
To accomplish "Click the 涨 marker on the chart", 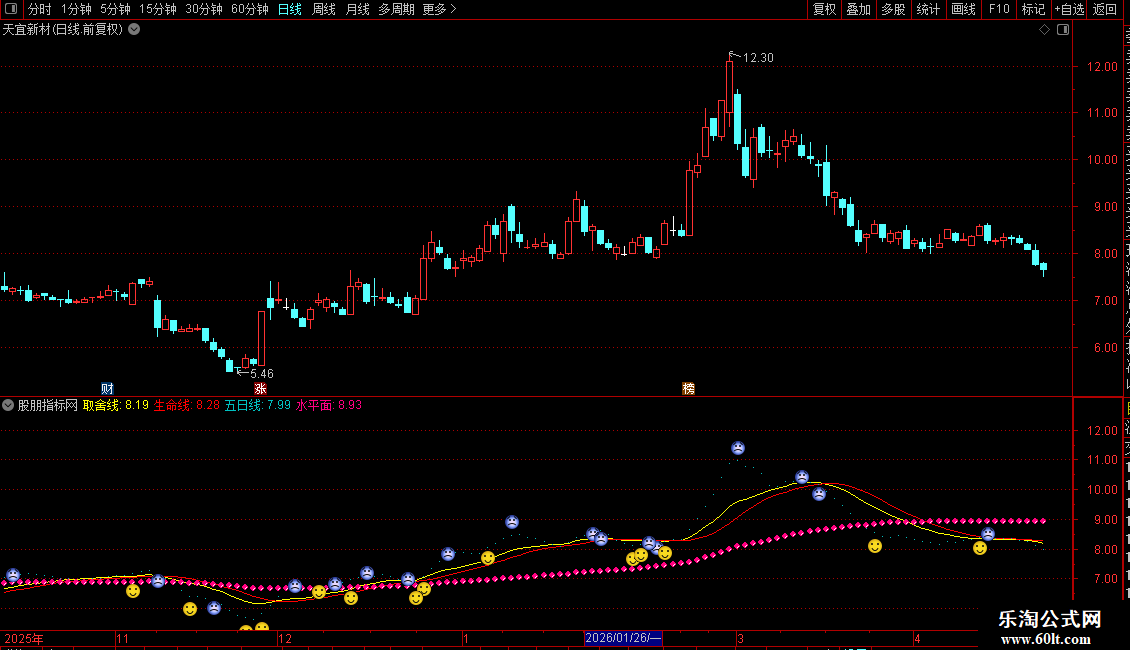I will 260,388.
